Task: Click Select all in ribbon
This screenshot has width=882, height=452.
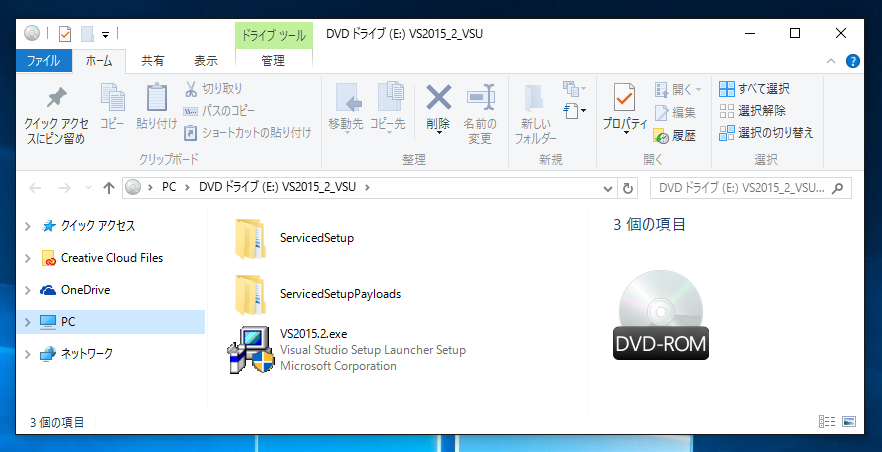Action: [754, 89]
